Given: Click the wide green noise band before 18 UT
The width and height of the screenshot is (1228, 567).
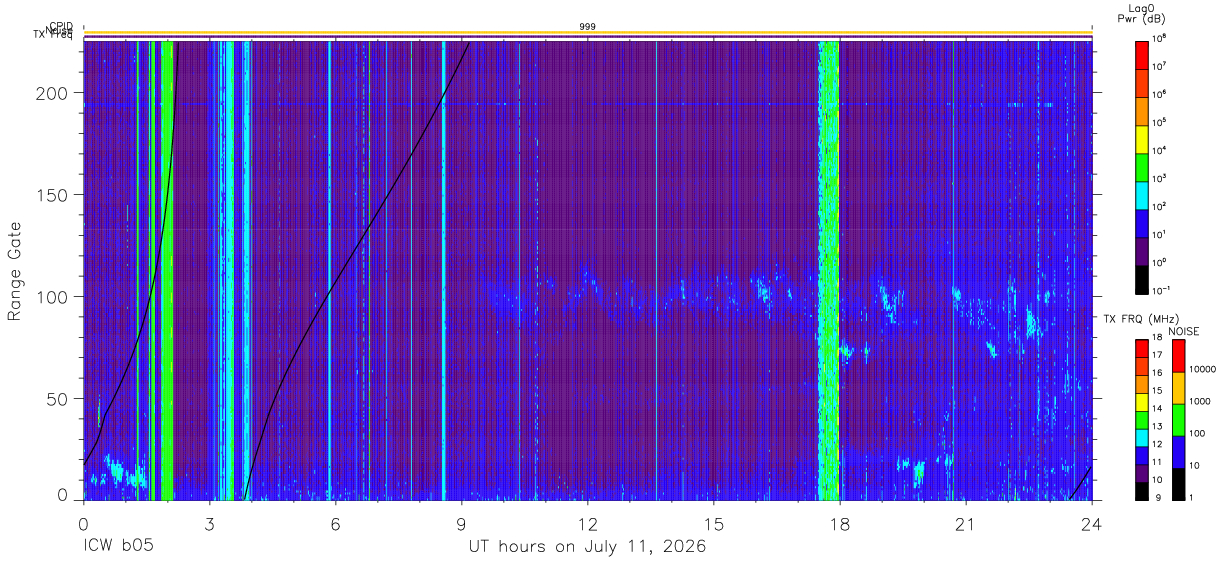Looking at the screenshot, I should coord(828,270).
